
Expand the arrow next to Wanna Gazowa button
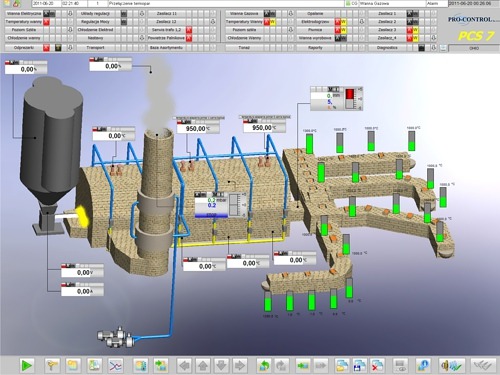click(291, 14)
